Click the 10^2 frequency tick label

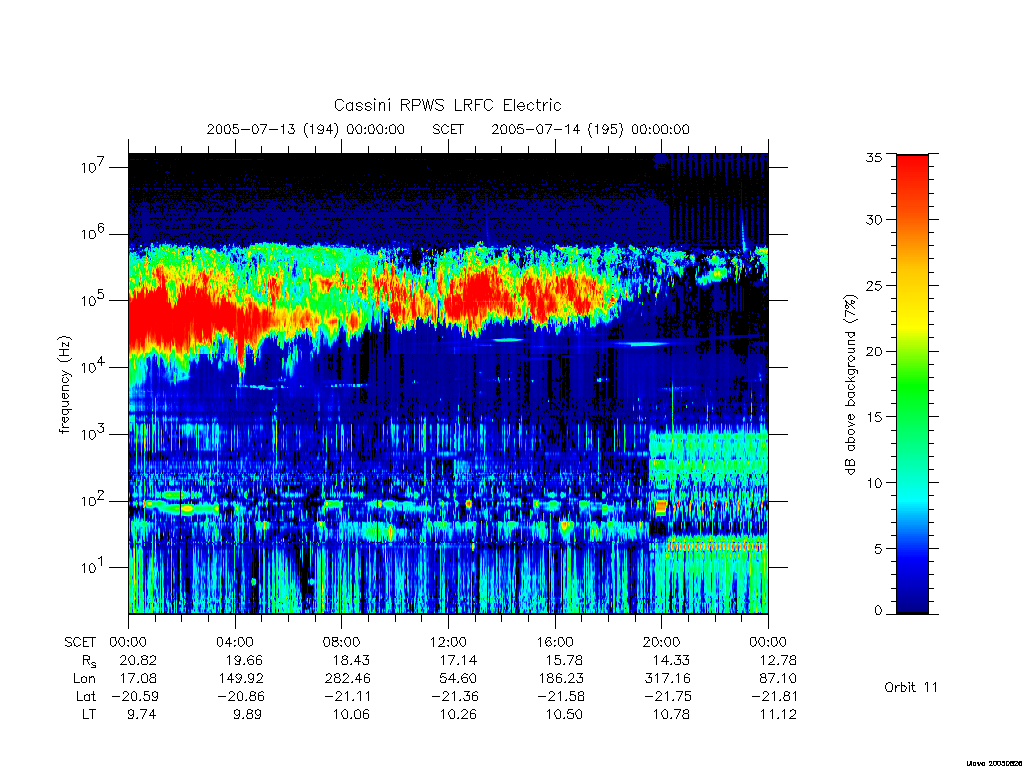(x=94, y=501)
